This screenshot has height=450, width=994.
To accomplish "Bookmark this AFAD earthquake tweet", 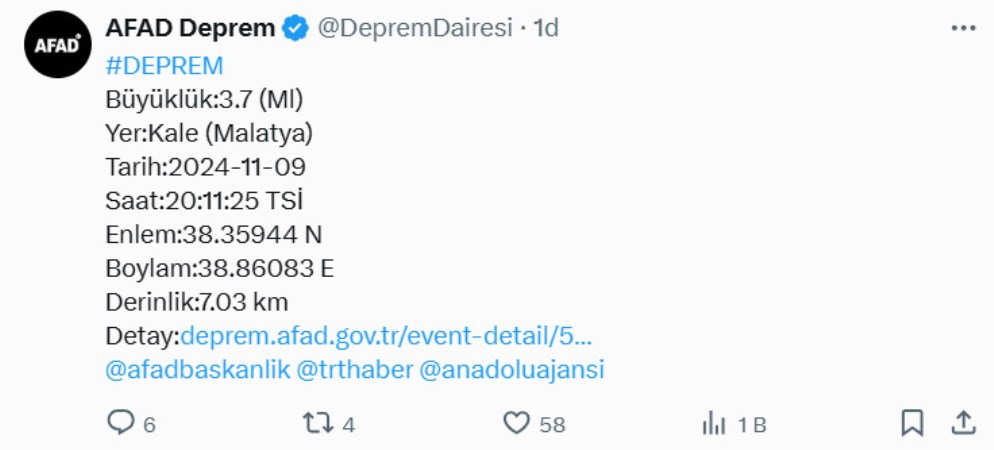I will point(912,424).
